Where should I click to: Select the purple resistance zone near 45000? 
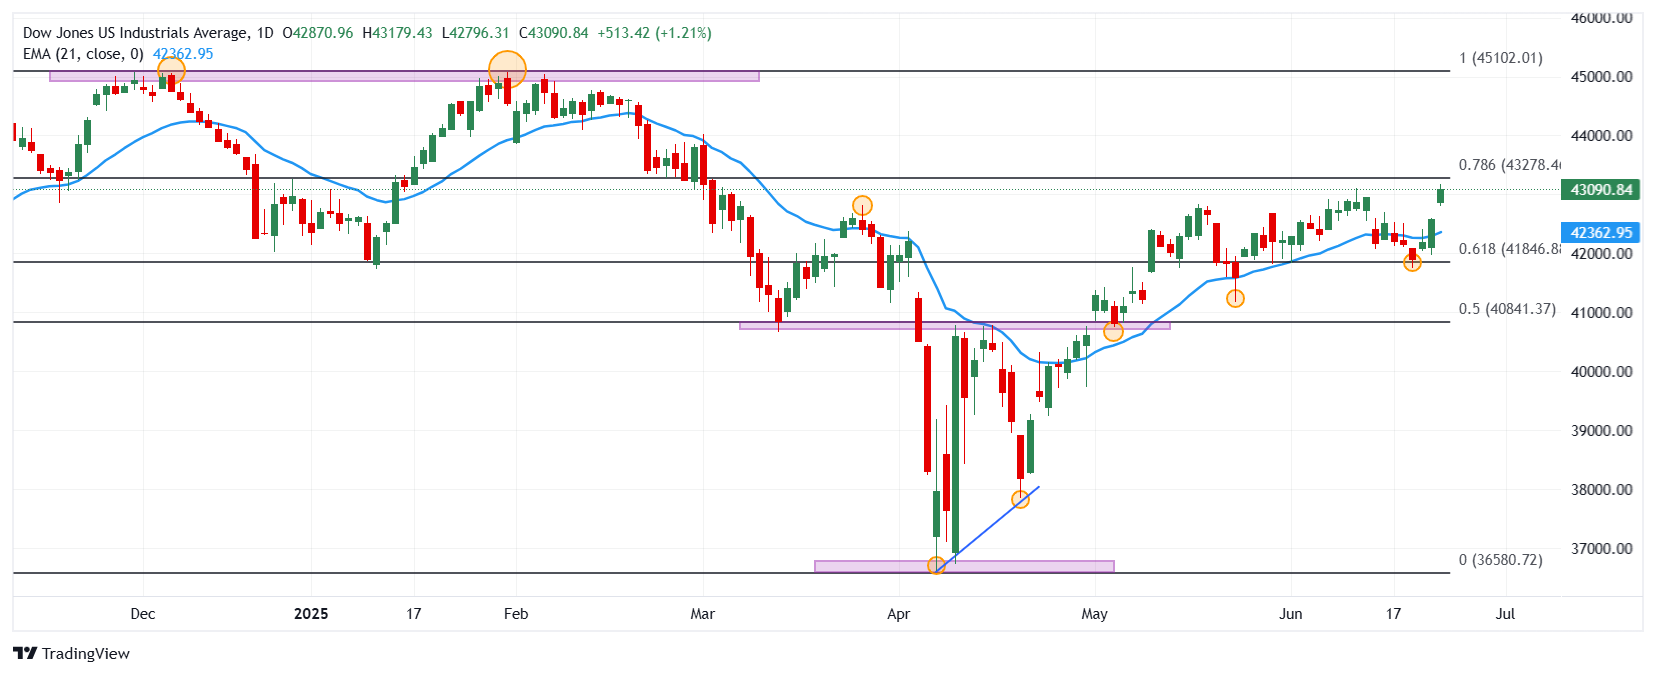[404, 76]
